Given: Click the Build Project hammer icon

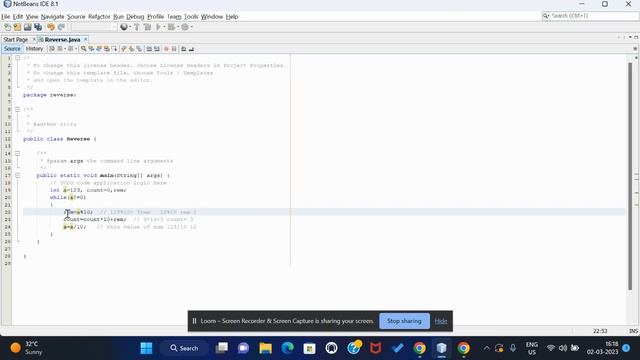Looking at the screenshot, I should point(137,27).
